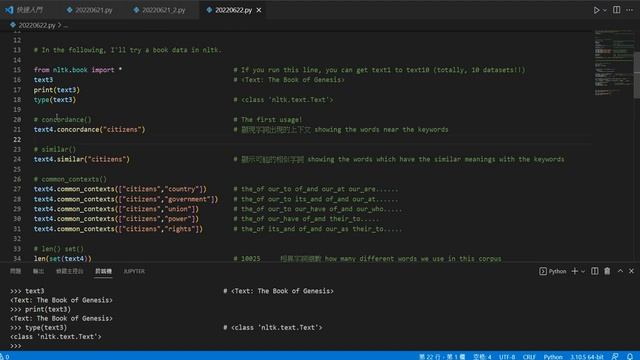Screen dimensions: 640x360
Task: Click common_contexts line with "government"
Action: pyautogui.click(x=126, y=199)
